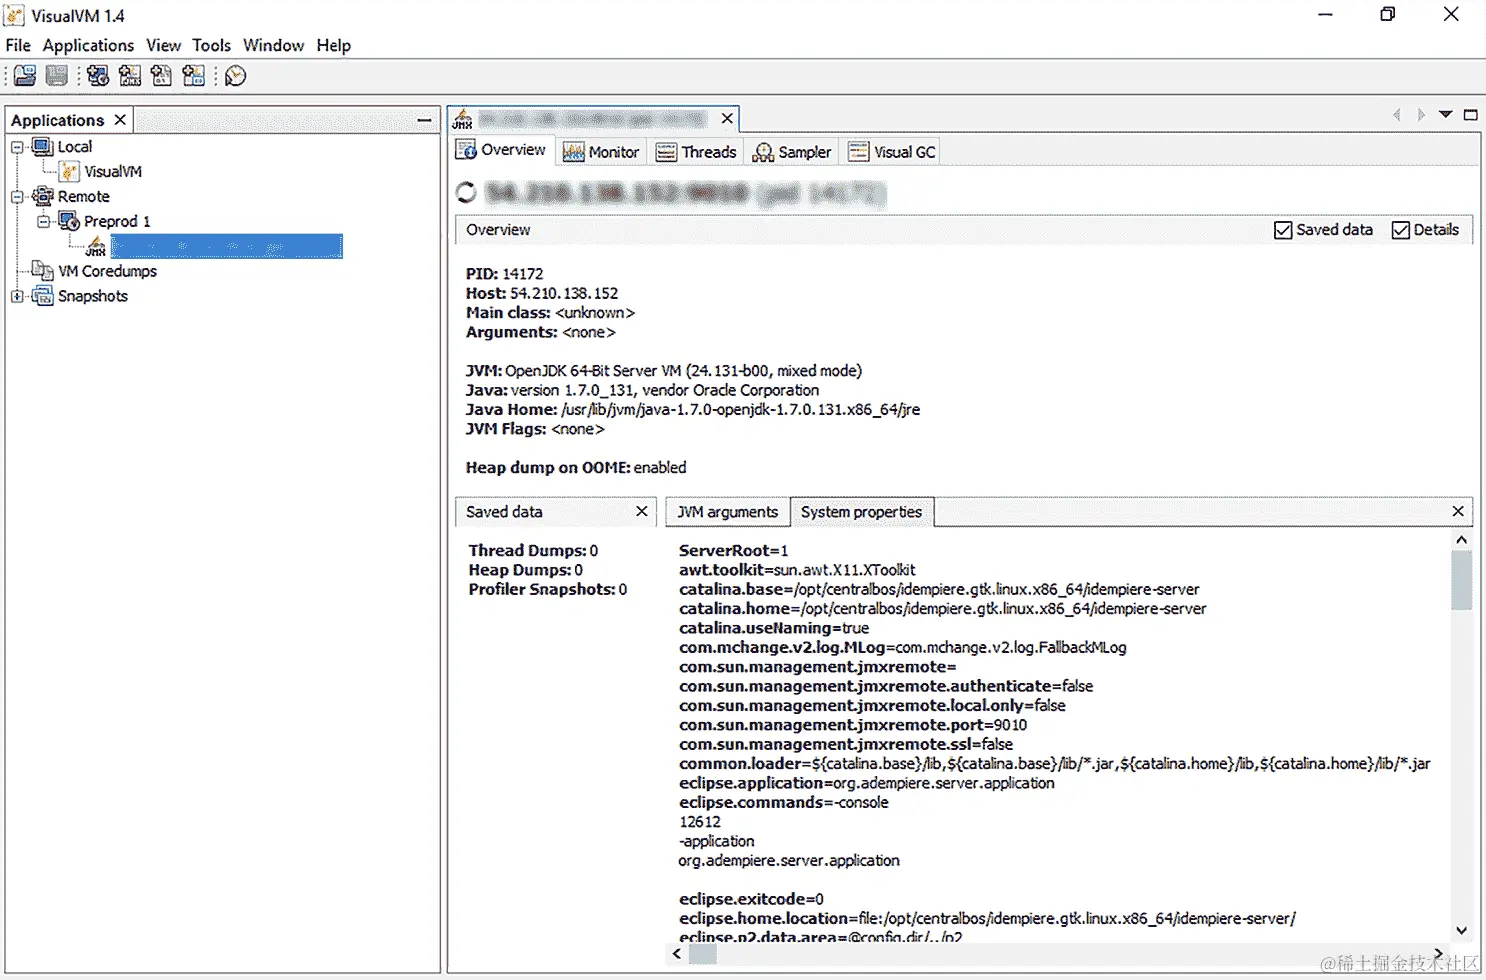The image size is (1486, 980).
Task: Select the VisualVM tree label
Action: coord(113,172)
